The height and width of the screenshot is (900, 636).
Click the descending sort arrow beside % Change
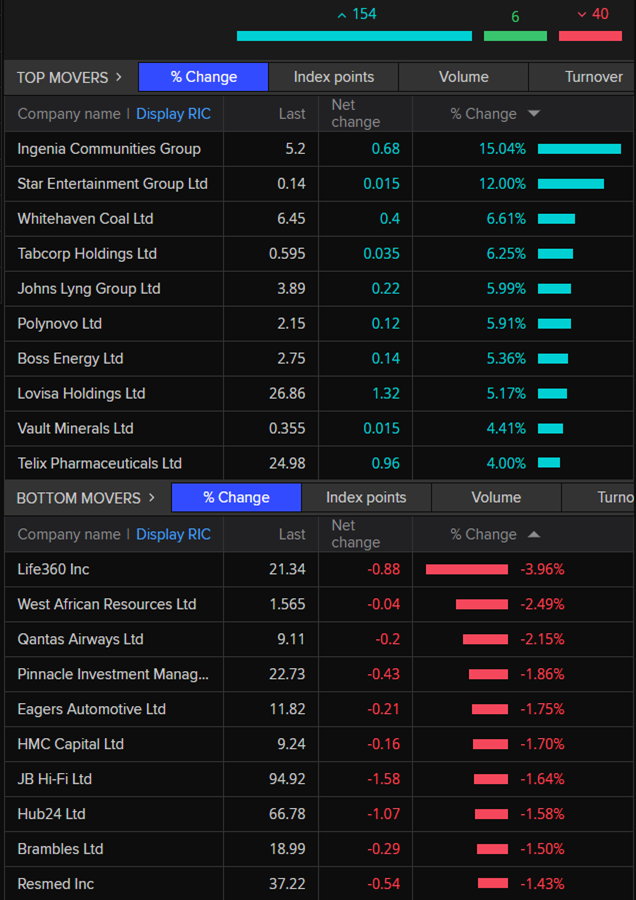(534, 114)
